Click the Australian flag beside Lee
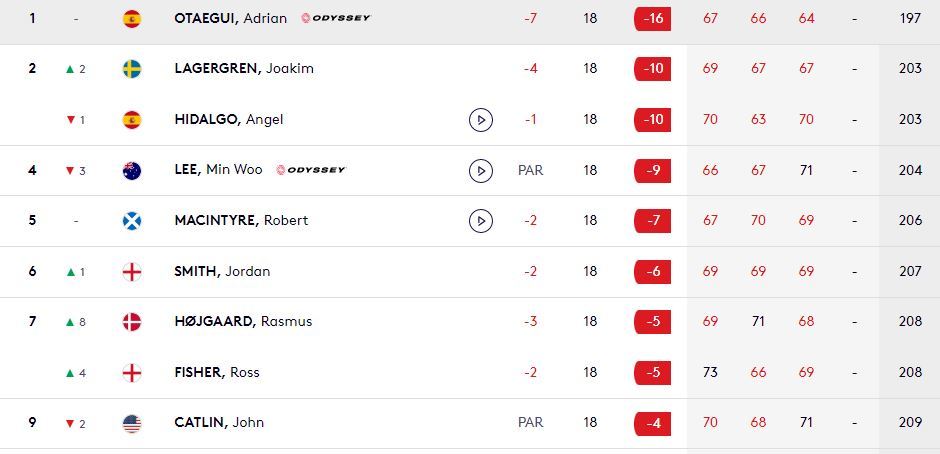940x454 pixels. click(x=132, y=170)
